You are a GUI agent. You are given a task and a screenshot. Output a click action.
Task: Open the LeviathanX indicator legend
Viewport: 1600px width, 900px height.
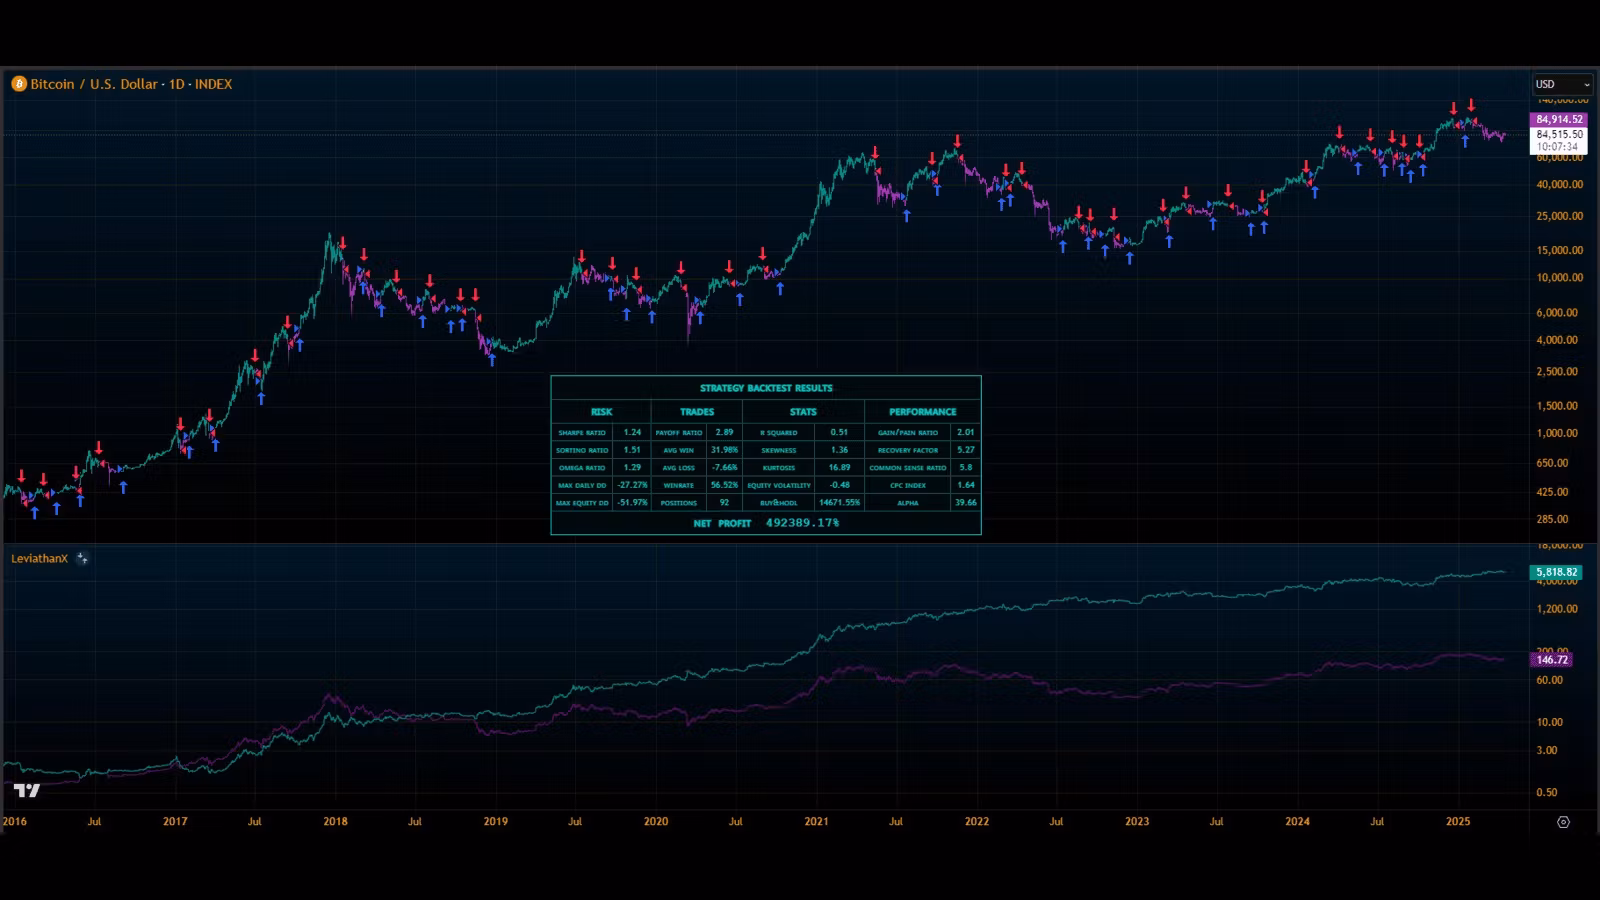pos(40,559)
